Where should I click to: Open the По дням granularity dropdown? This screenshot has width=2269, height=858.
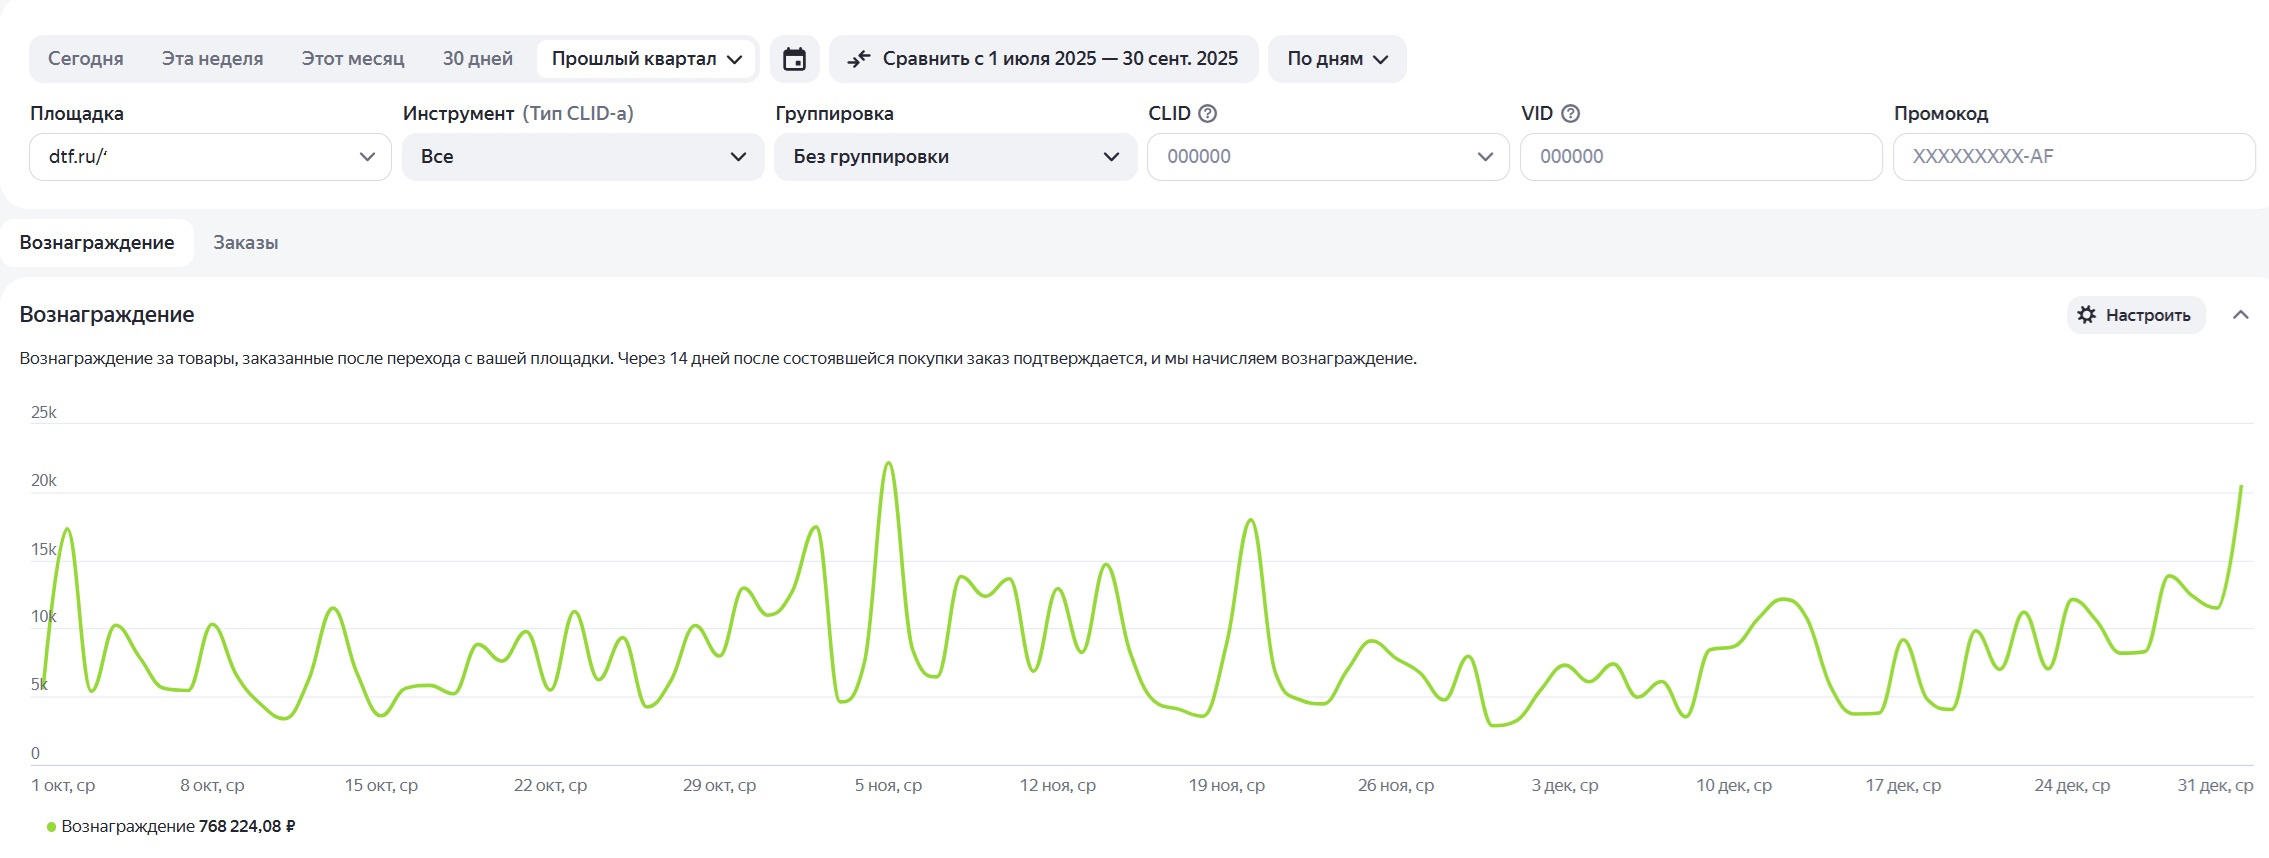click(1336, 59)
